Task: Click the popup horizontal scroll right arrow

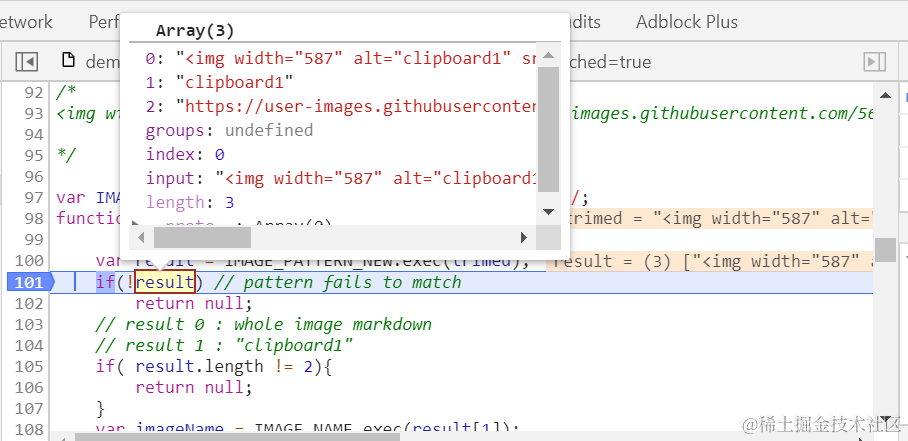Action: pos(524,237)
